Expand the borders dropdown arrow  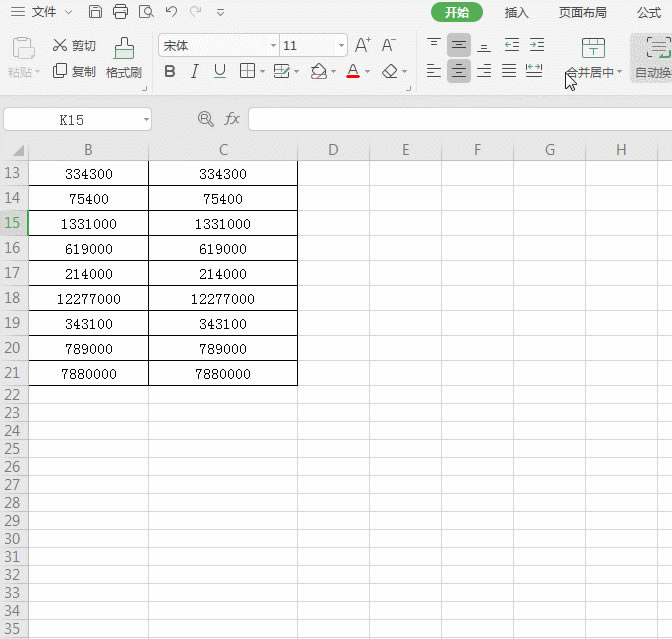pyautogui.click(x=262, y=71)
